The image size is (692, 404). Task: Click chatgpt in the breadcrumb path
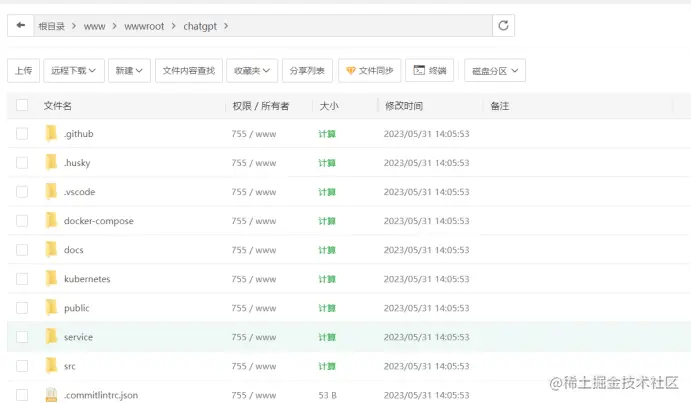tap(200, 26)
